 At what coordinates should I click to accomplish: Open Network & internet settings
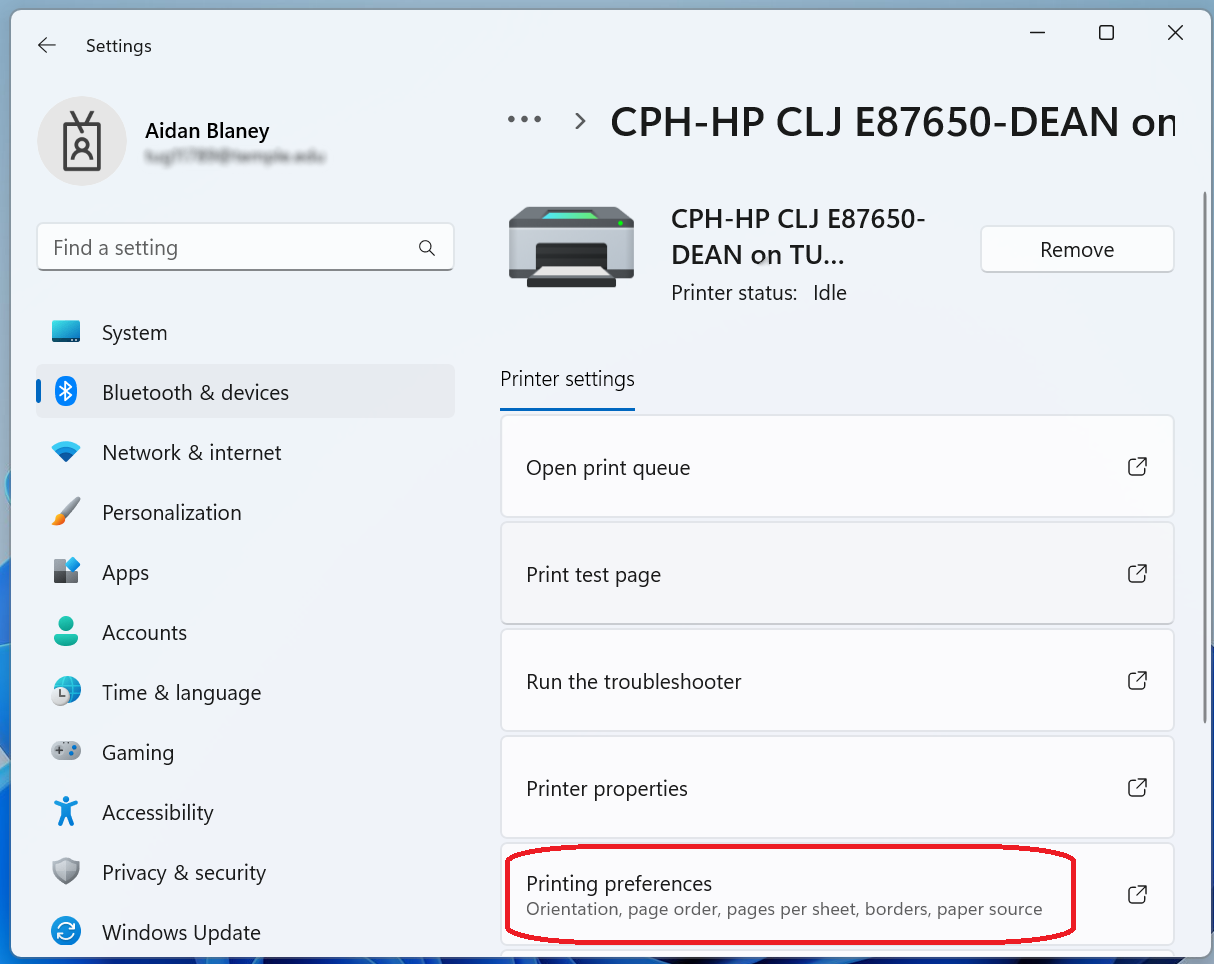click(x=245, y=452)
